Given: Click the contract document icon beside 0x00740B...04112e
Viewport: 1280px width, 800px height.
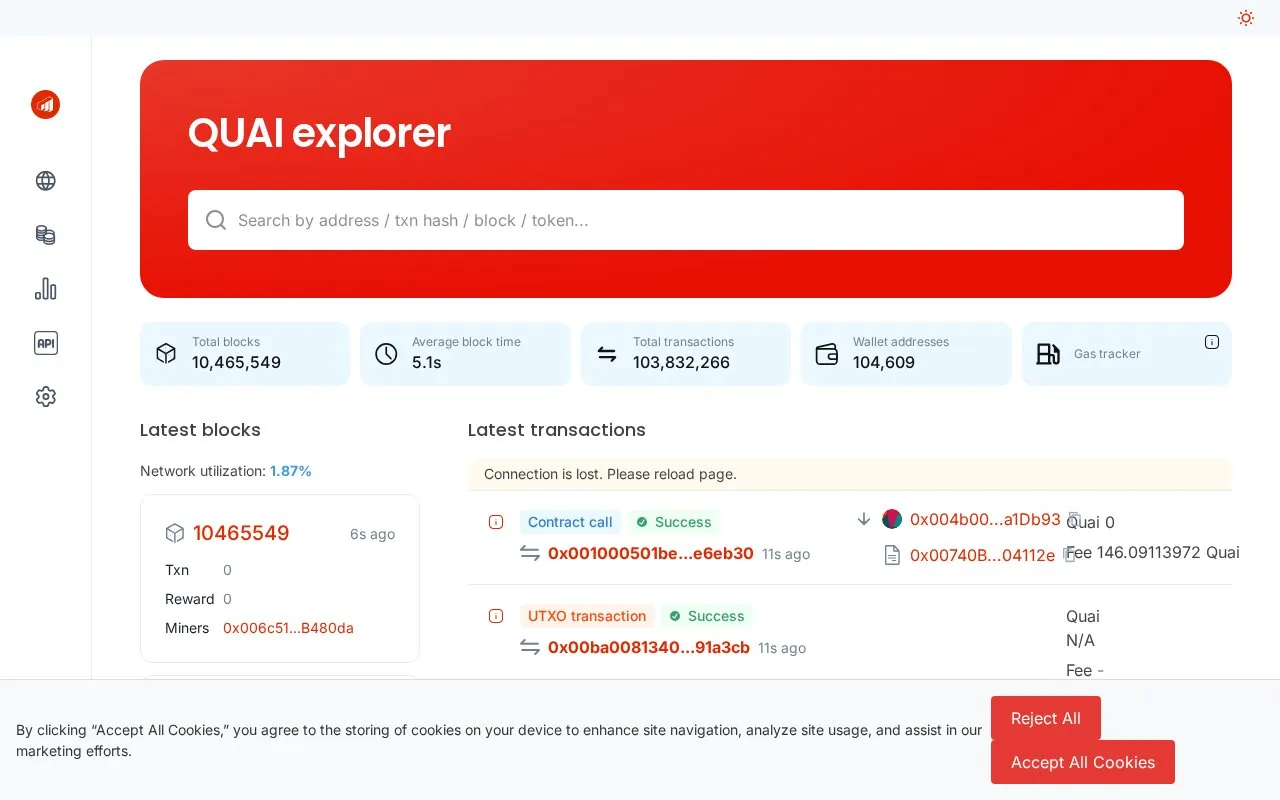Looking at the screenshot, I should click(892, 555).
